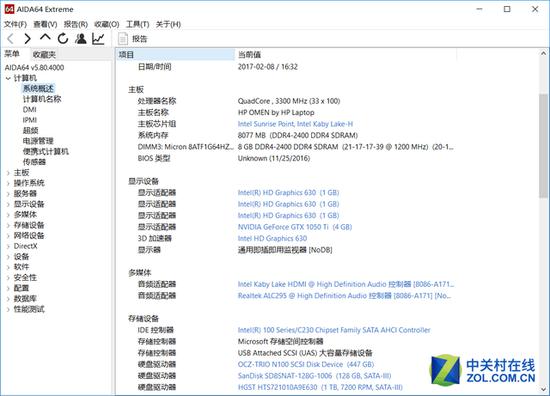Open the 工具(T) menu
Screen dimensions: 550x396
click(138, 24)
